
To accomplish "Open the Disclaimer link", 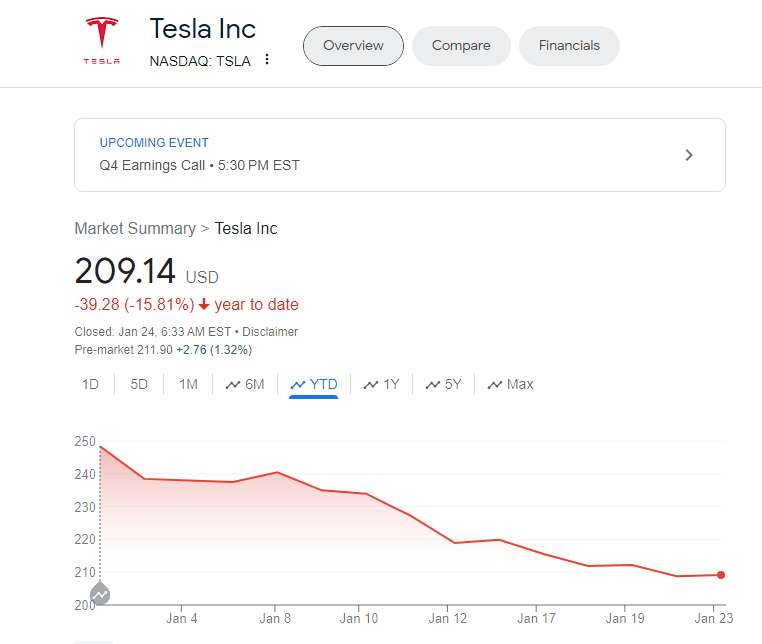I will pos(271,332).
